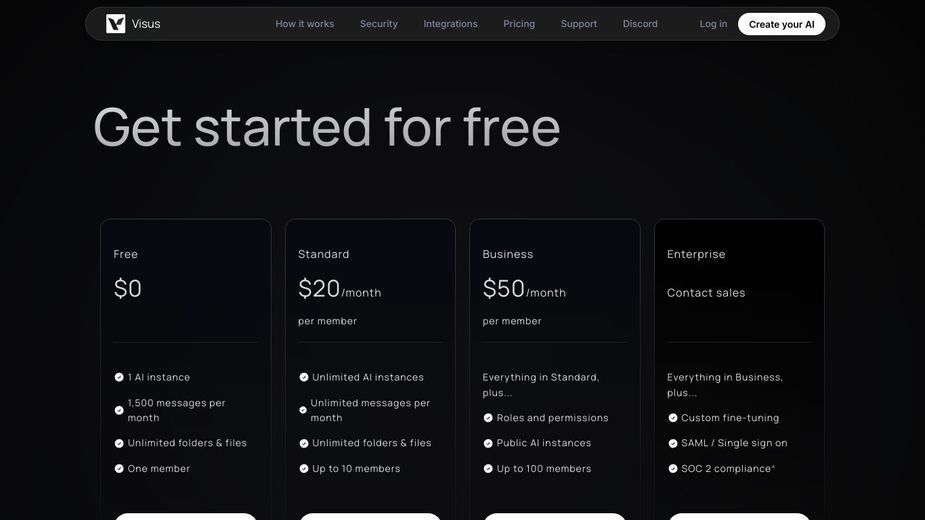Open the How it works page

pos(304,24)
